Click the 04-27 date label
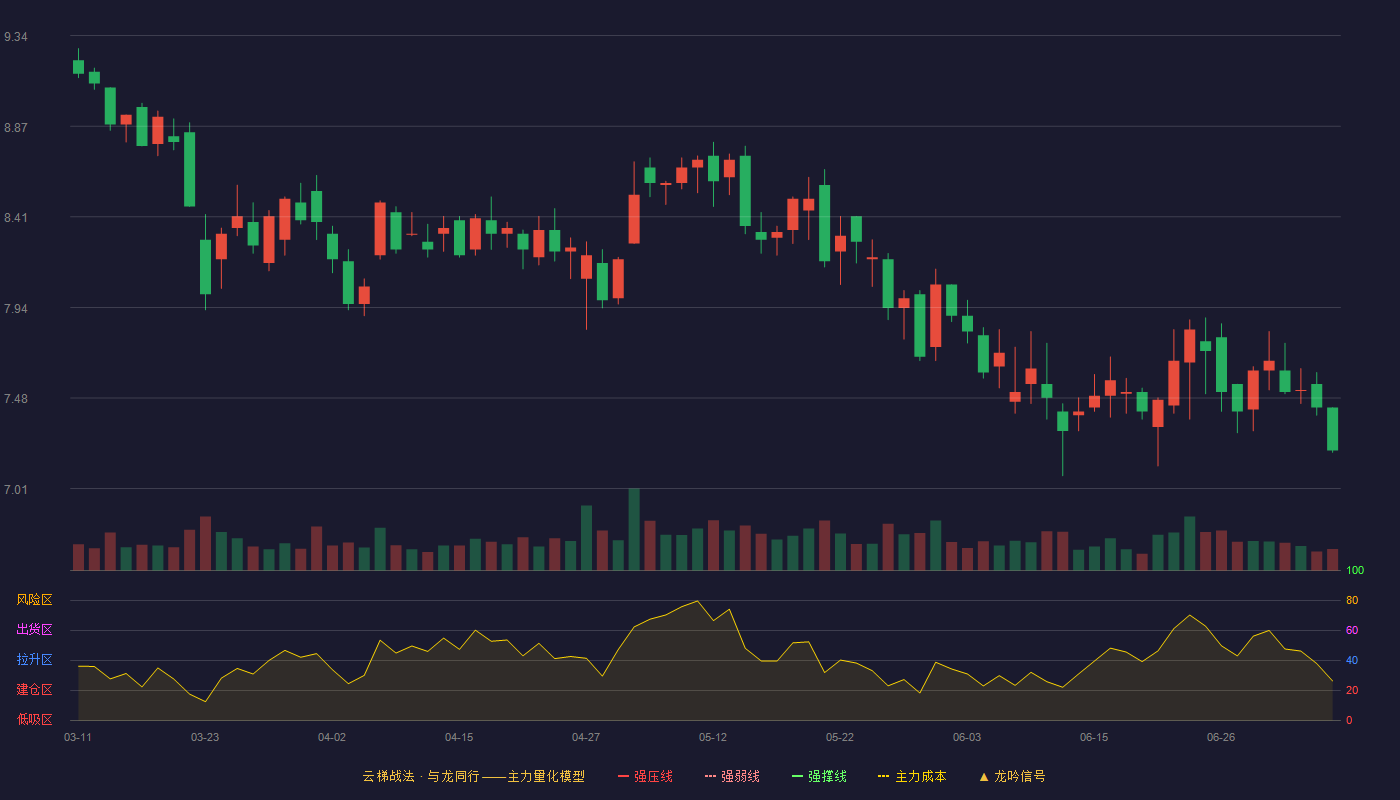Viewport: 1400px width, 800px height. (x=586, y=737)
